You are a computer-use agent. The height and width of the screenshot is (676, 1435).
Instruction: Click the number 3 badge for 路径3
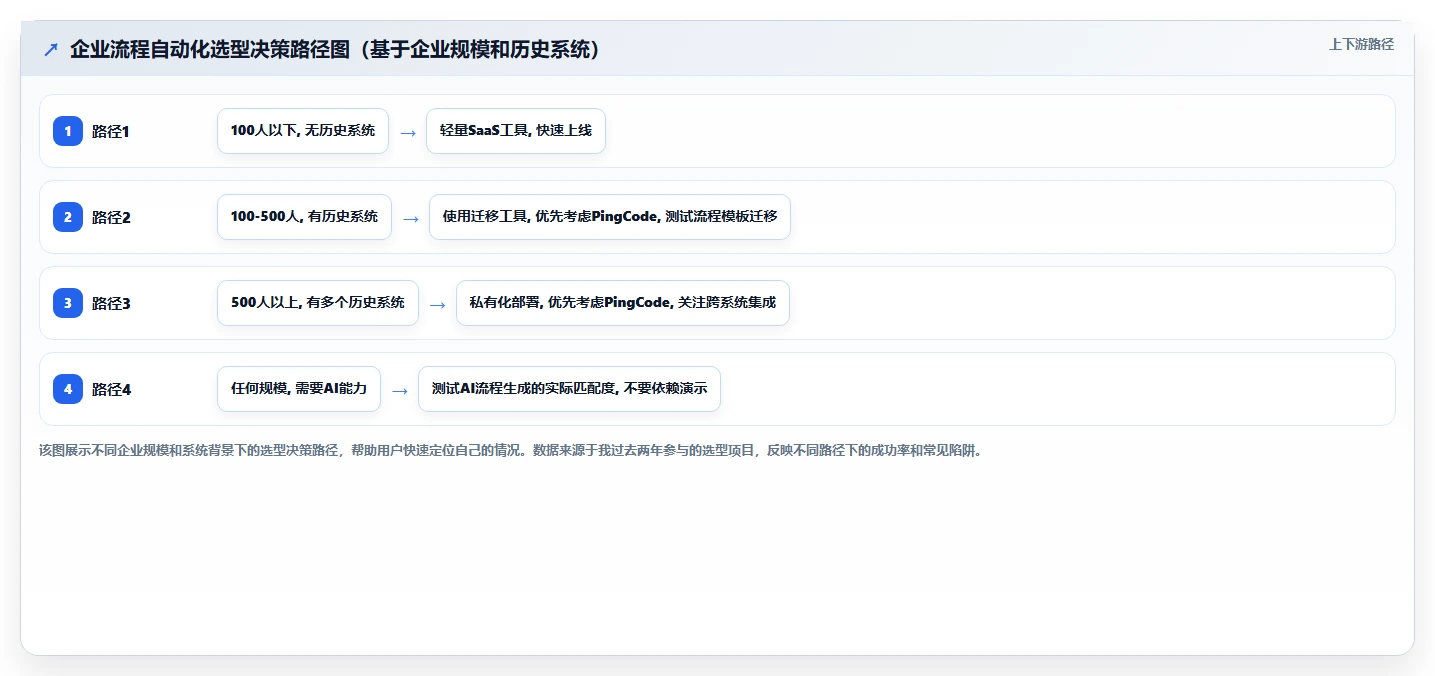point(68,303)
